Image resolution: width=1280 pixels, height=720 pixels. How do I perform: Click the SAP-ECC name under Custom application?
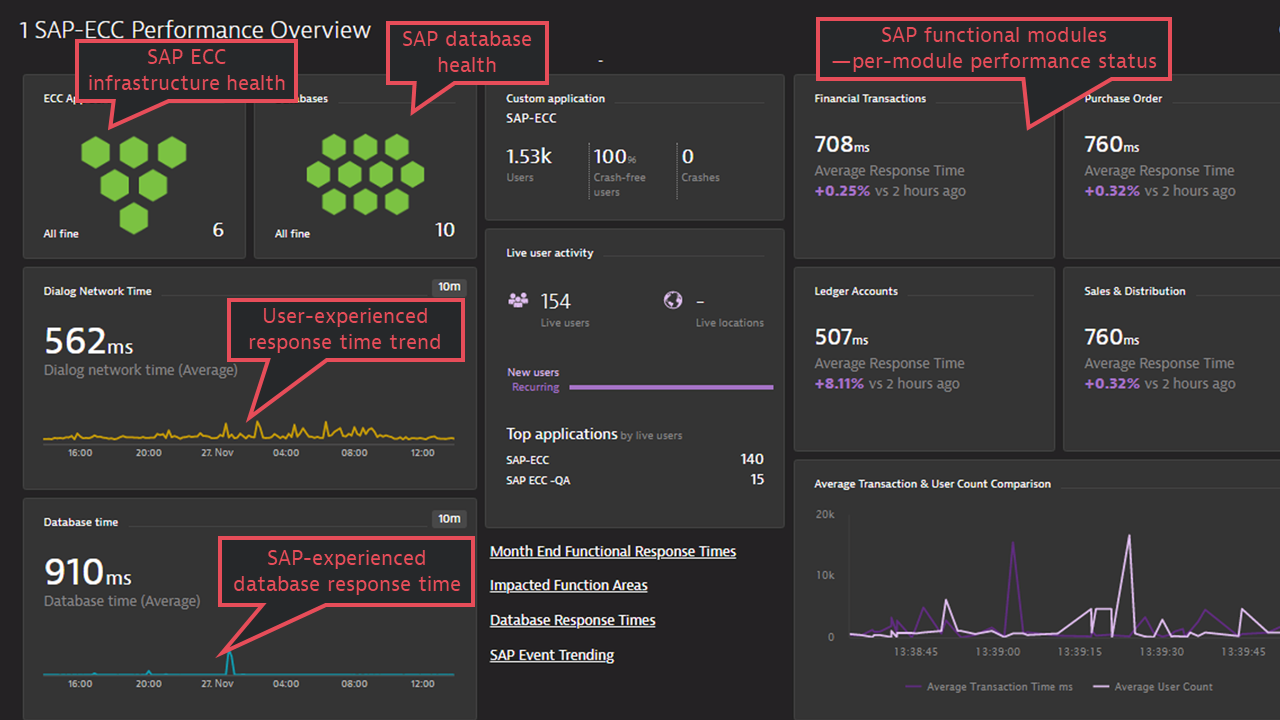coord(531,118)
